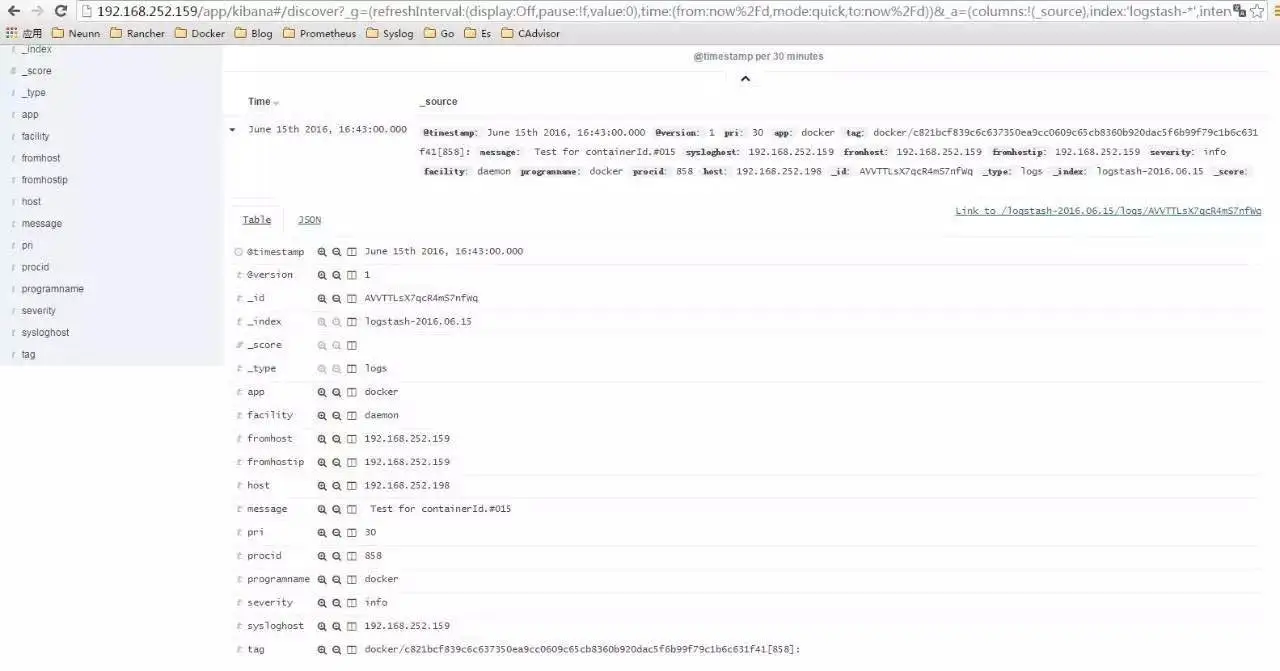Open the Prometheus bookmark folder
Viewport: 1280px width, 671px height.
tap(319, 33)
